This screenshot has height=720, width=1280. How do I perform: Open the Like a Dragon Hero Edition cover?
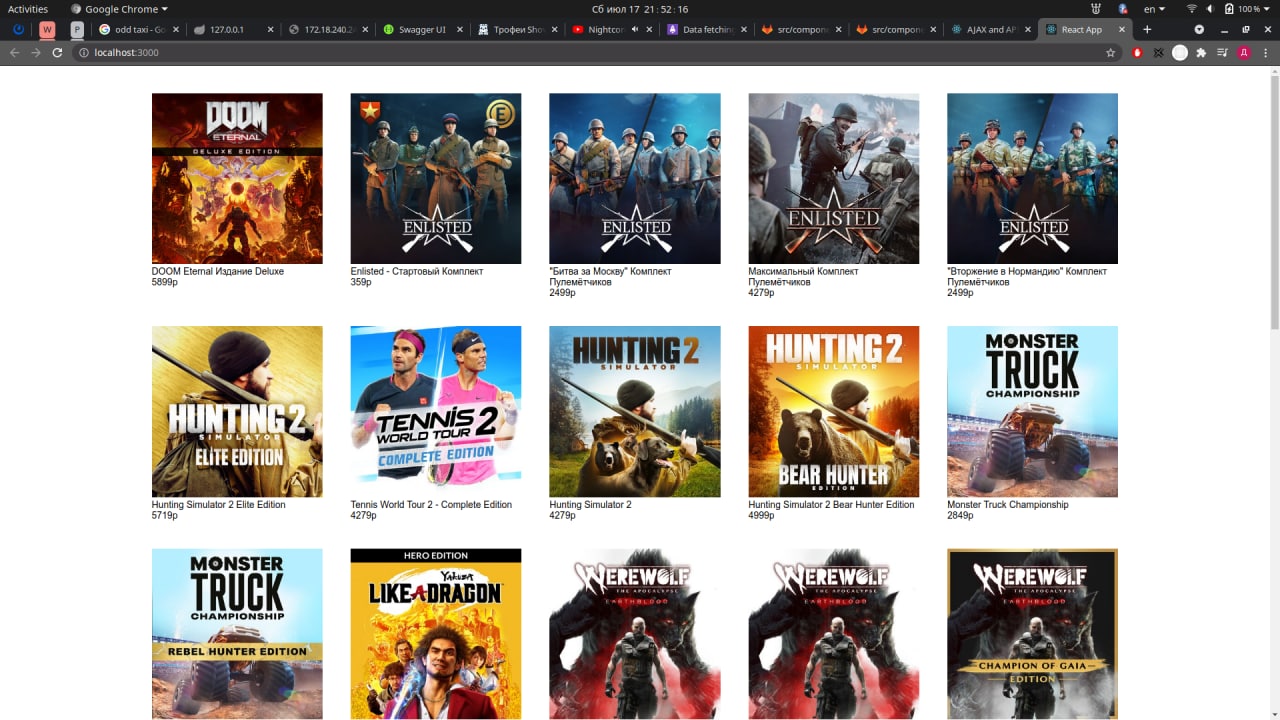click(436, 634)
